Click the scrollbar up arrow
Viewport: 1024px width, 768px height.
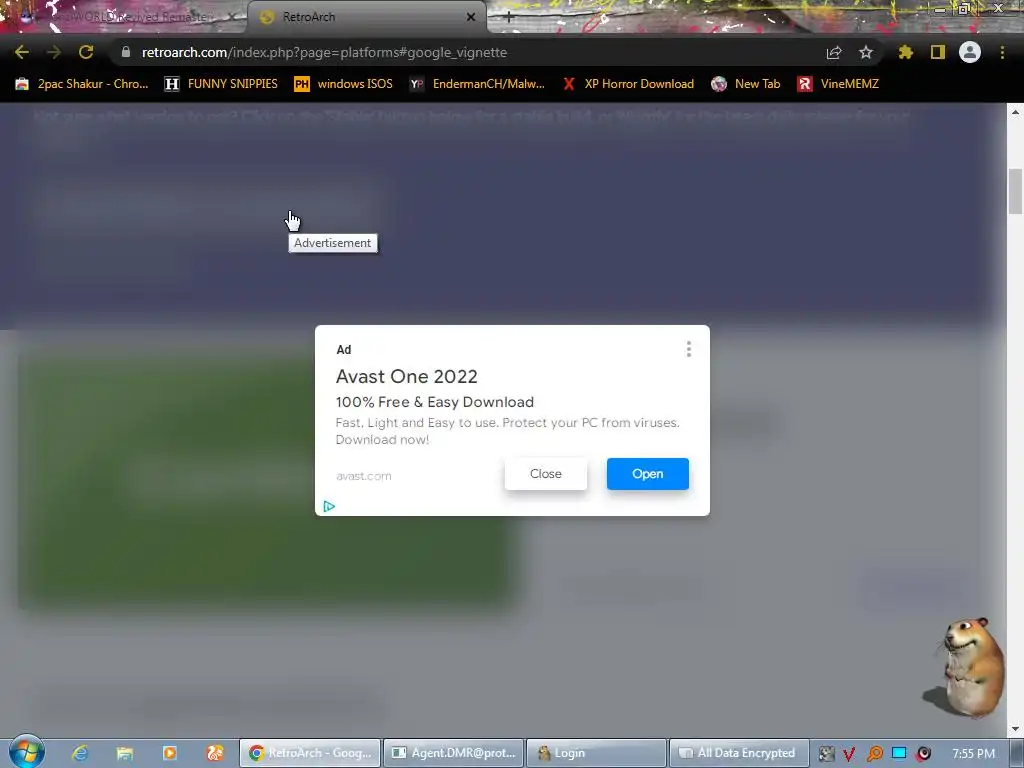pyautogui.click(x=1016, y=112)
